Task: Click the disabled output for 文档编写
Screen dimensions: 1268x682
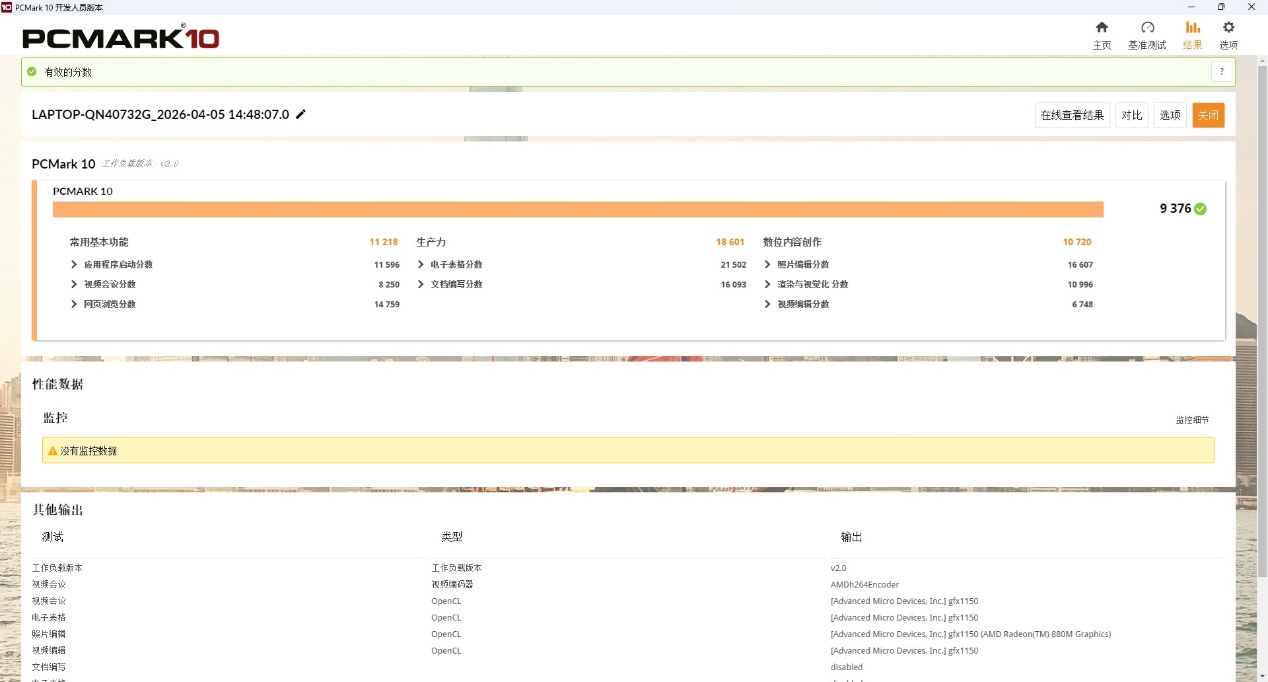Action: tap(846, 667)
